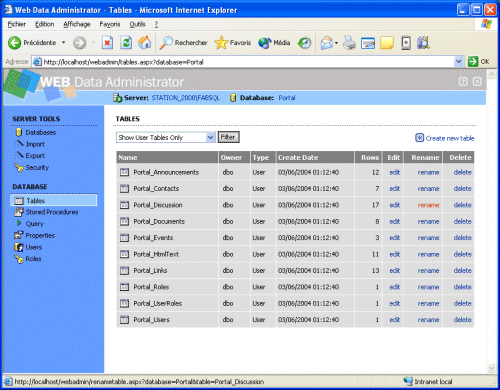Open the Outils menu
This screenshot has width=500, height=390.
[137, 24]
